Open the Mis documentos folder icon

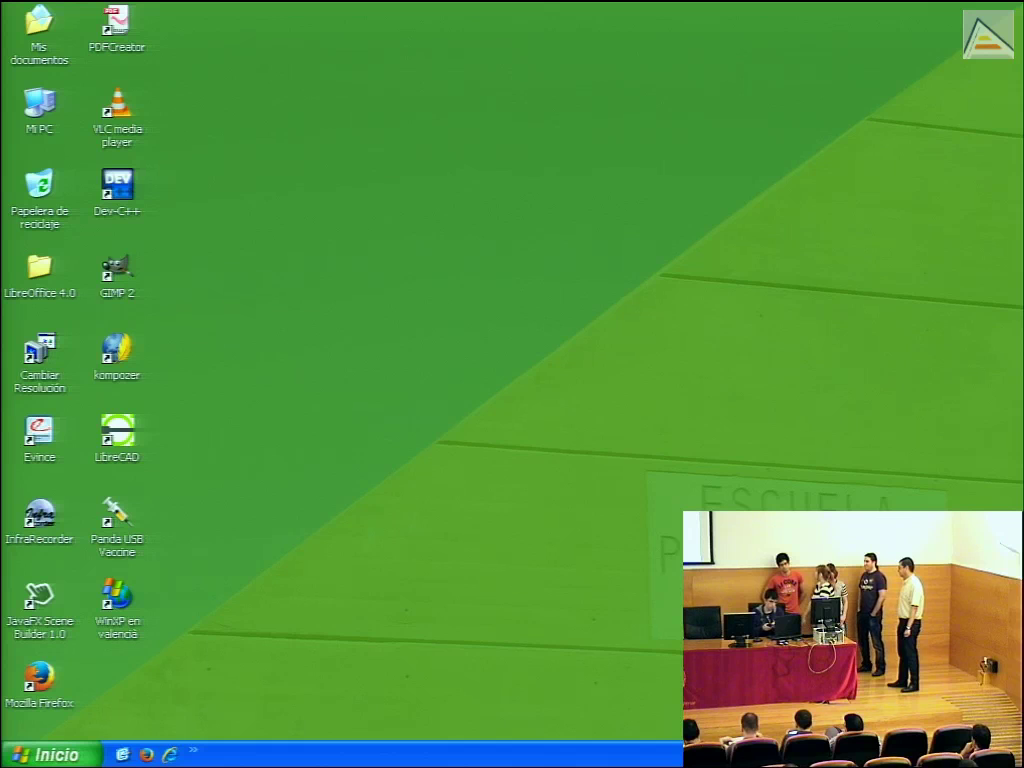point(39,21)
